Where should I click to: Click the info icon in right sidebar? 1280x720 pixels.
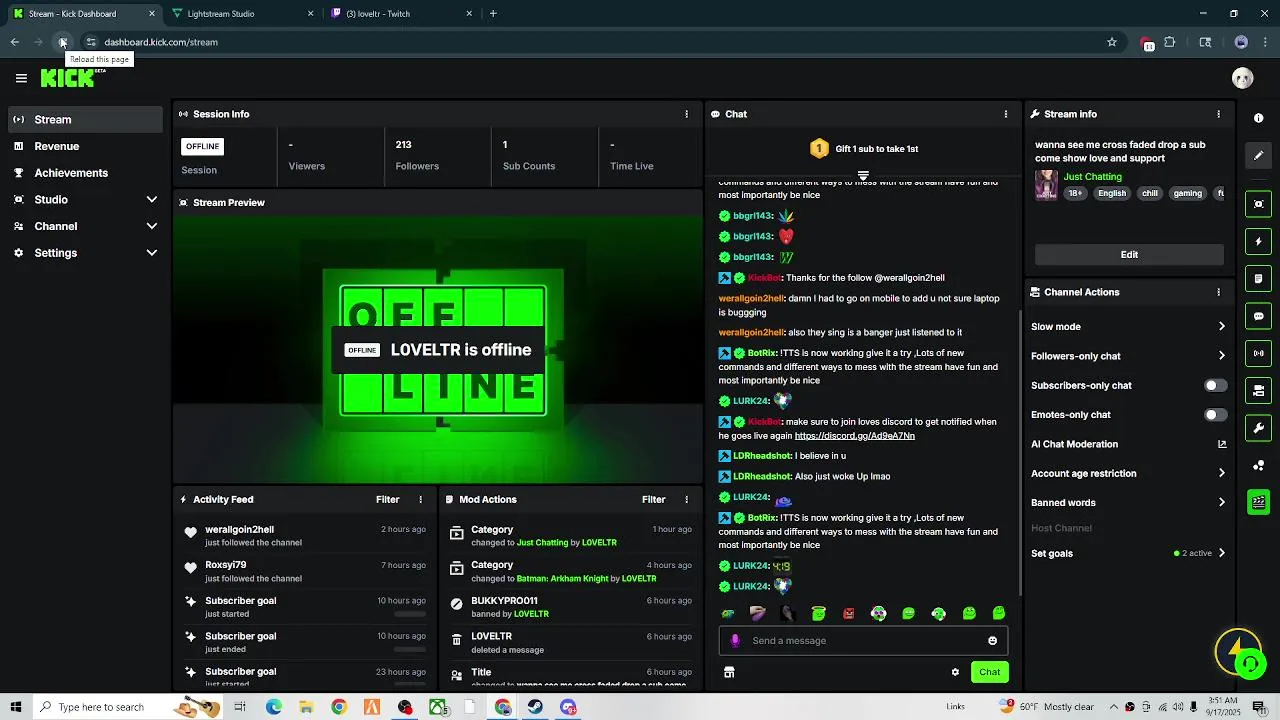pyautogui.click(x=1258, y=118)
